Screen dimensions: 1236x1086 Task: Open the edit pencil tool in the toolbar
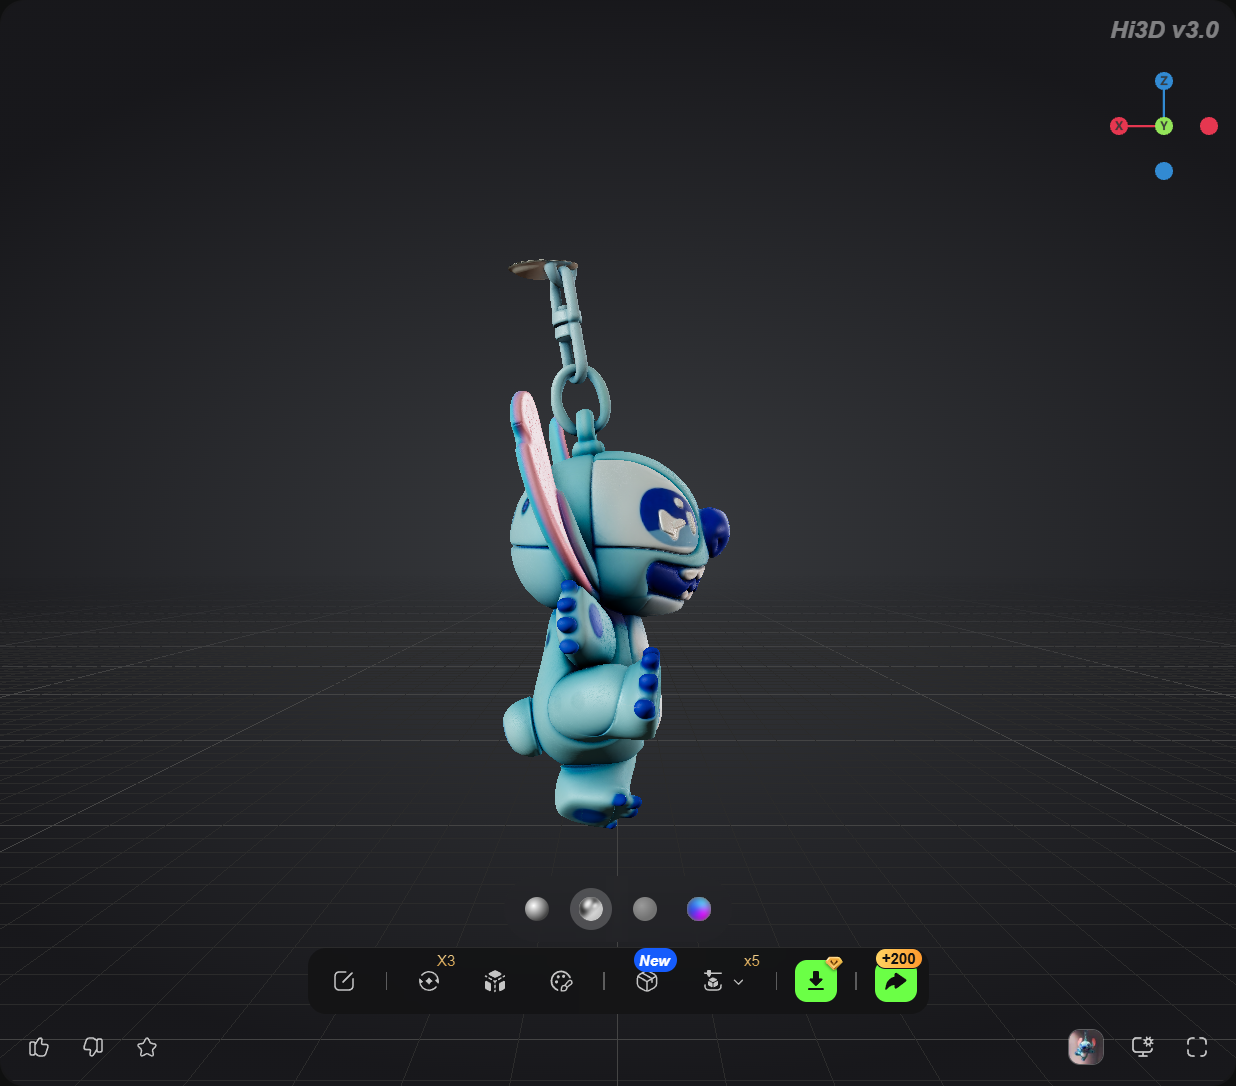pos(344,981)
